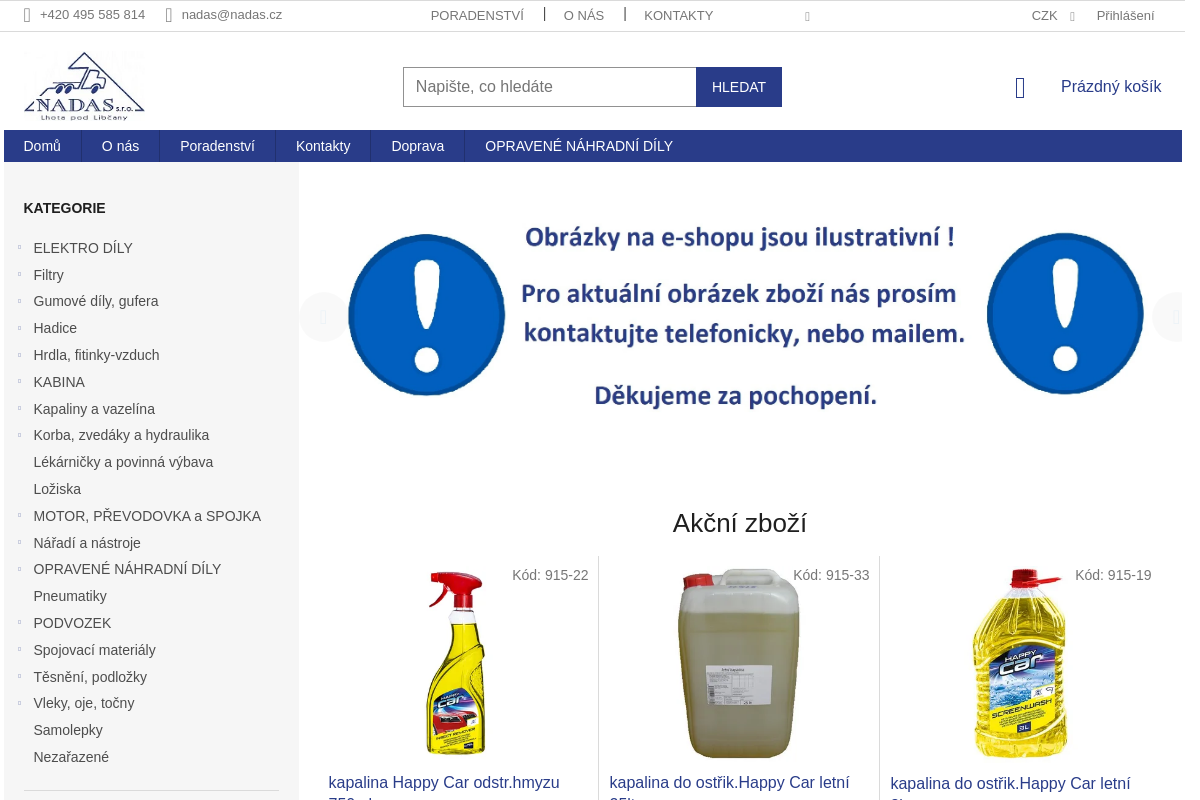
Task: Expand the Korba, zvedáky a hydraulika category
Action: [x=19, y=435]
